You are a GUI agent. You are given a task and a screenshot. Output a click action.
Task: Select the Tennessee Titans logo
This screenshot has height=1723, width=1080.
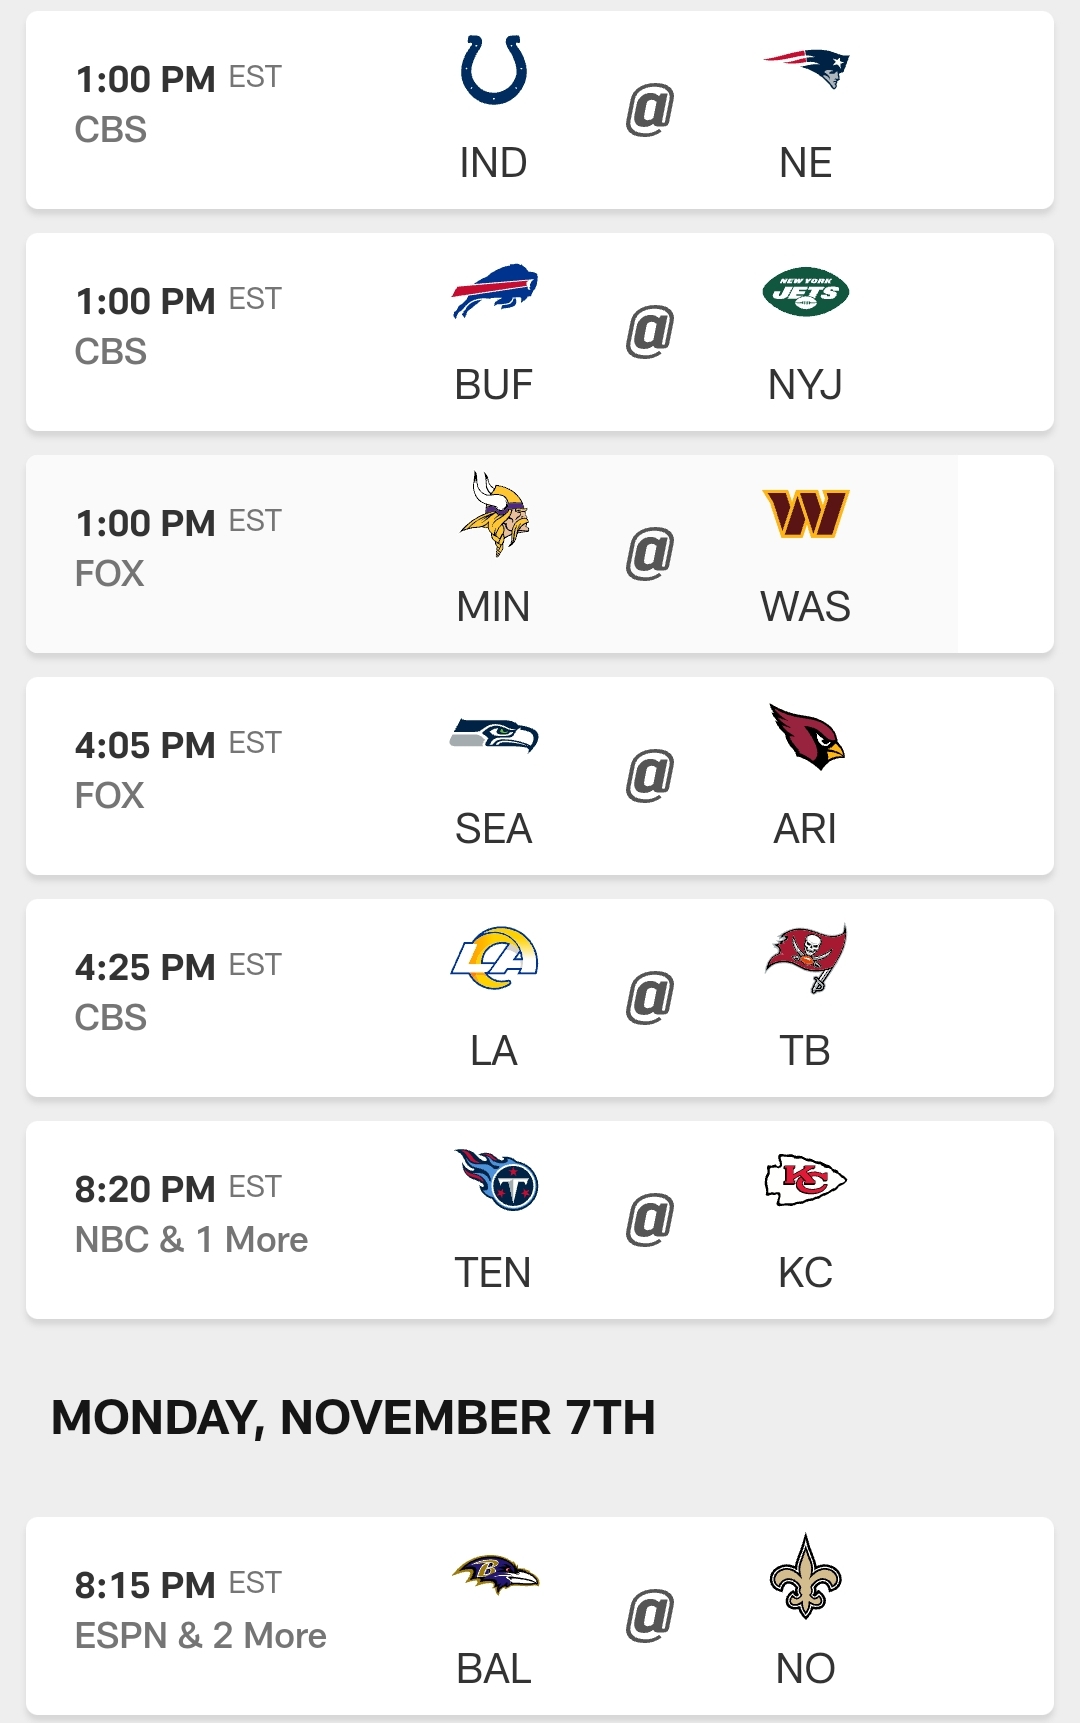[x=496, y=1180]
